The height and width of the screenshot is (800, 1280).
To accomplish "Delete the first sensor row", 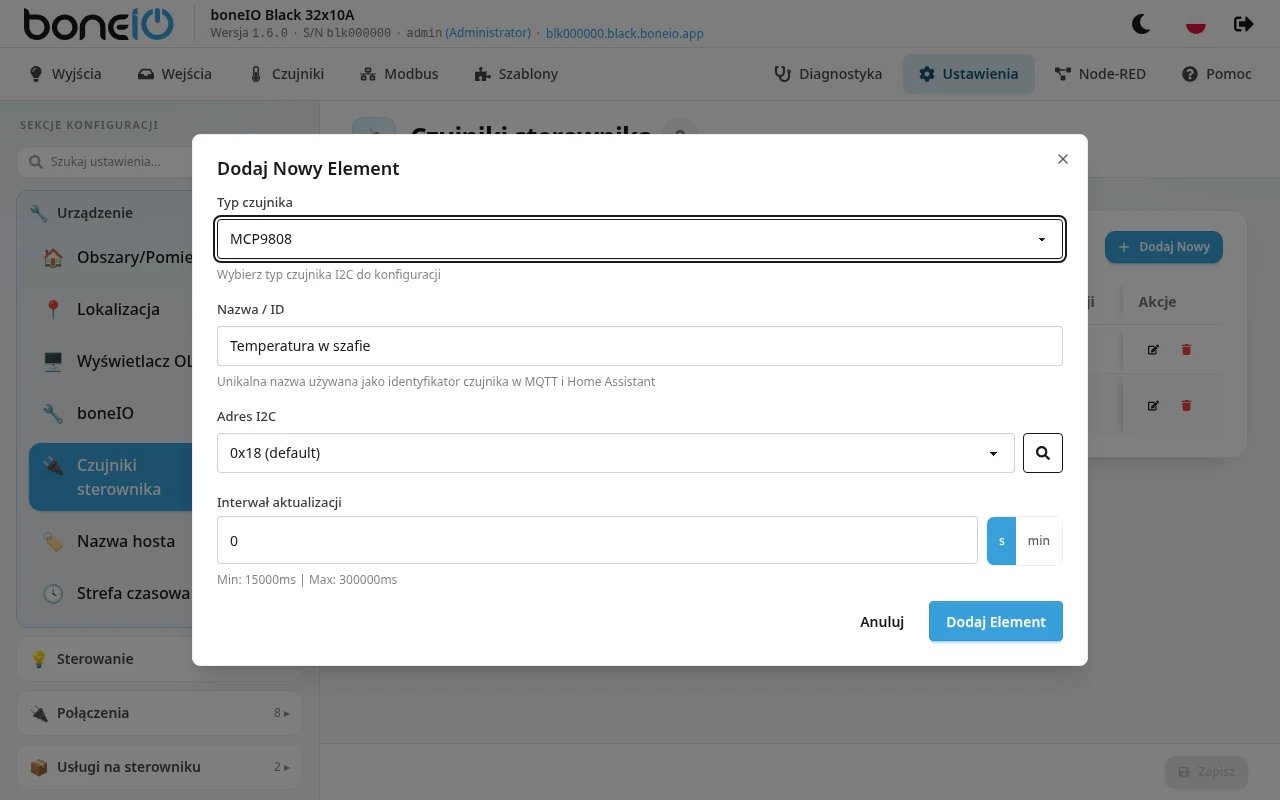I will point(1187,349).
